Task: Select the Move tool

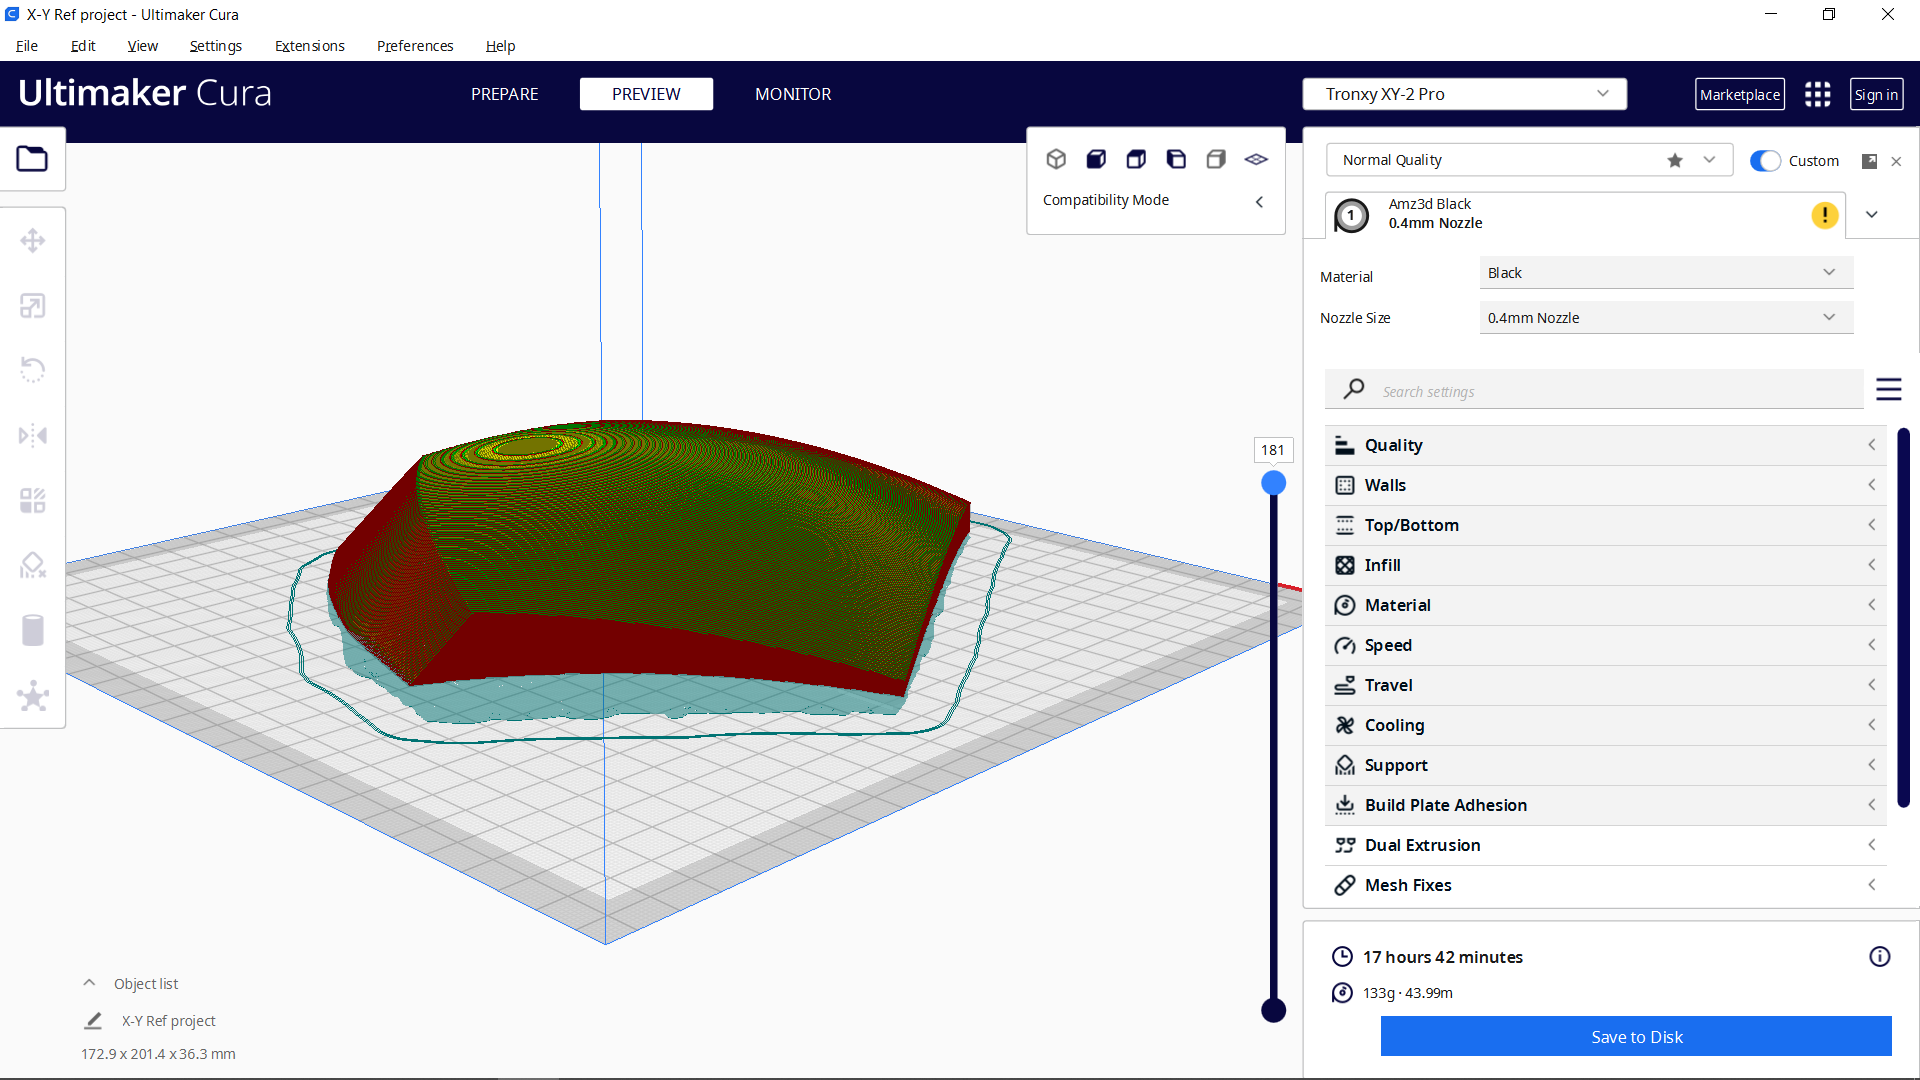Action: [x=32, y=241]
